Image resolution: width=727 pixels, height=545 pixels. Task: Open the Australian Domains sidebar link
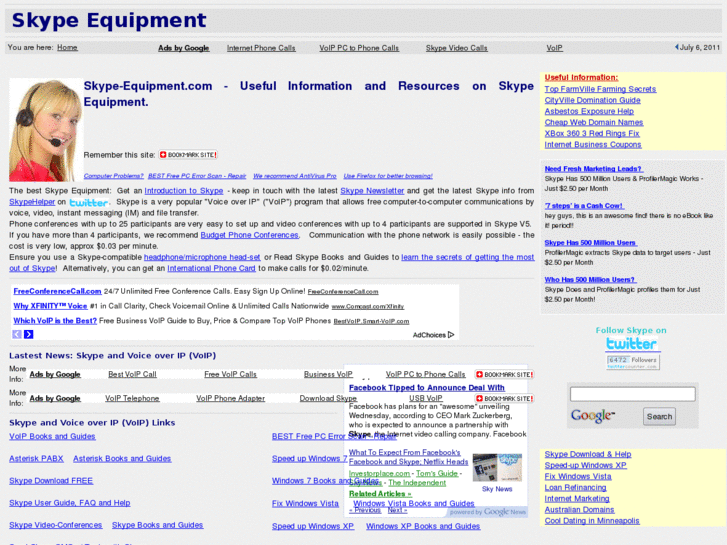580,510
